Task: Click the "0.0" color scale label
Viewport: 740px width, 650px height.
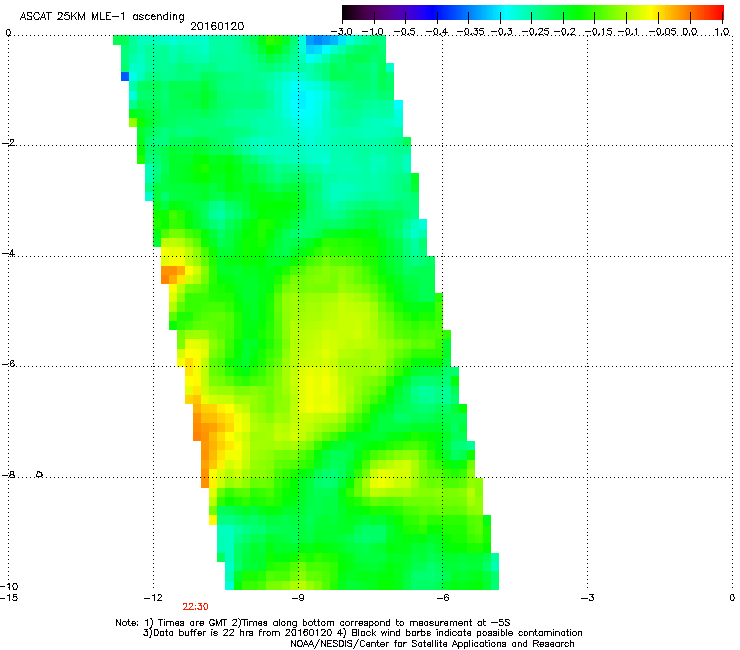Action: [x=690, y=32]
